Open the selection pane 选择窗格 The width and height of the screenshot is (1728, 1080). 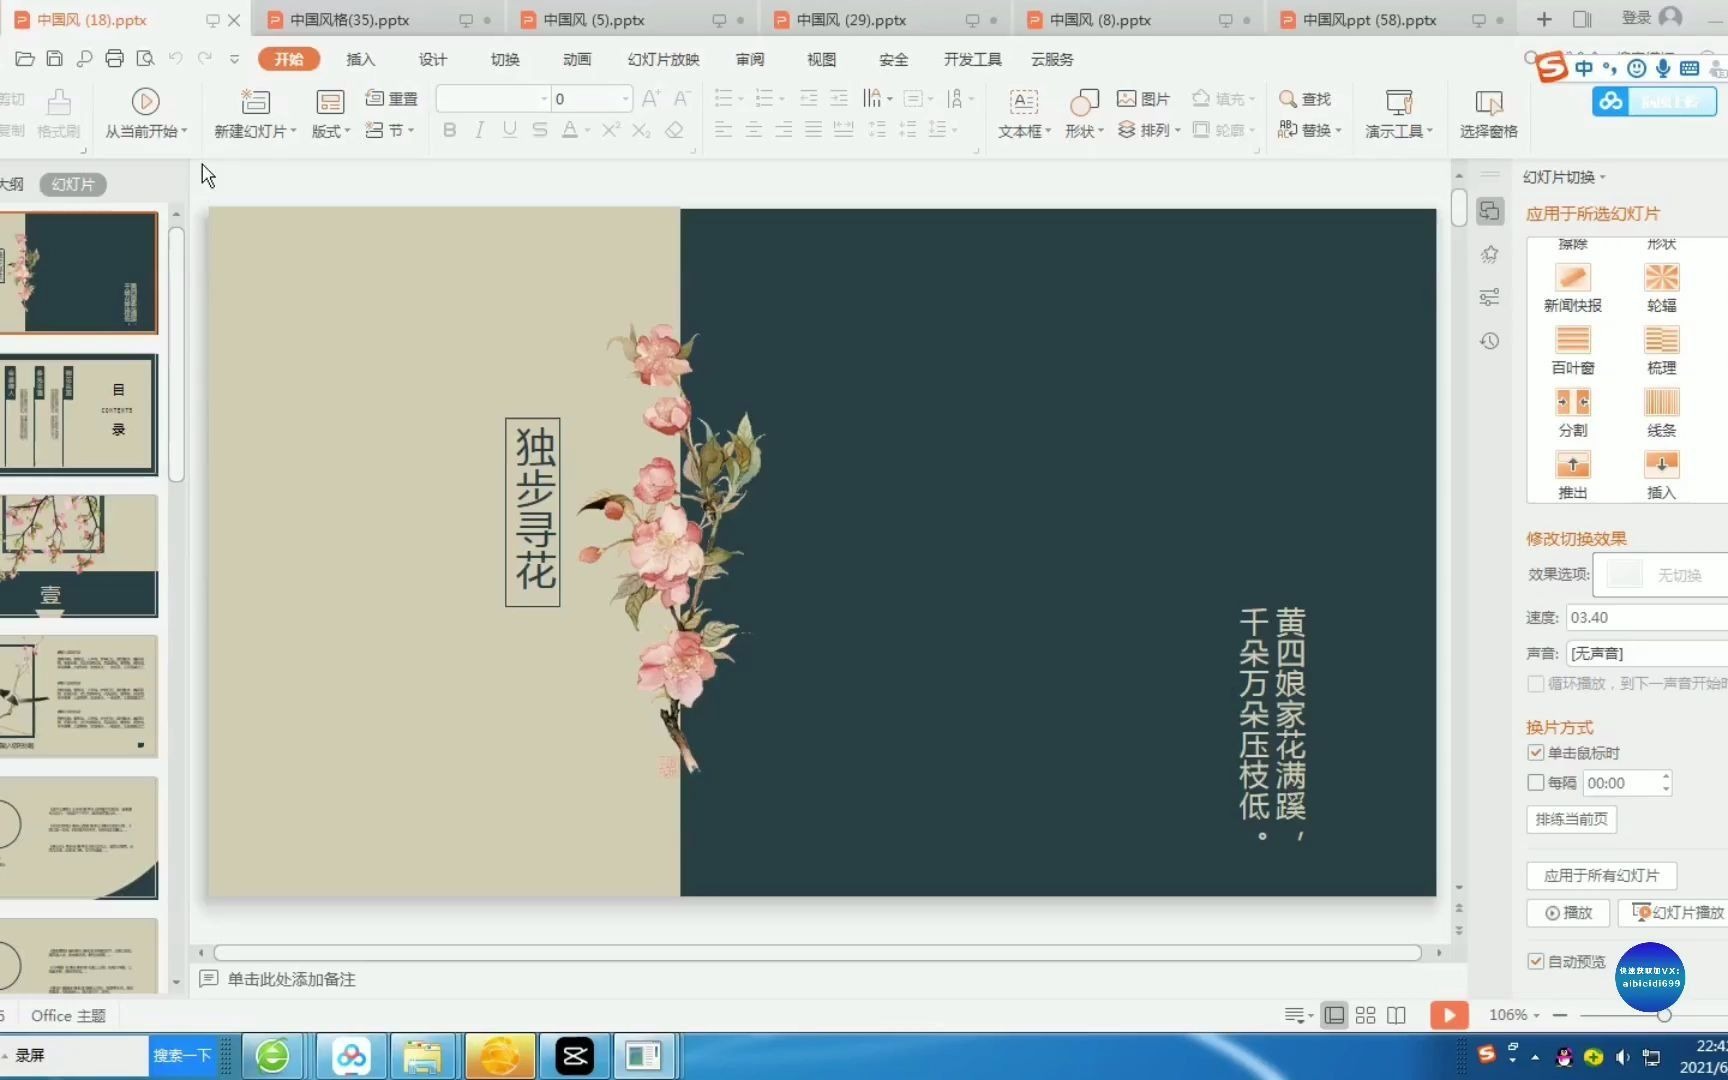coord(1488,115)
